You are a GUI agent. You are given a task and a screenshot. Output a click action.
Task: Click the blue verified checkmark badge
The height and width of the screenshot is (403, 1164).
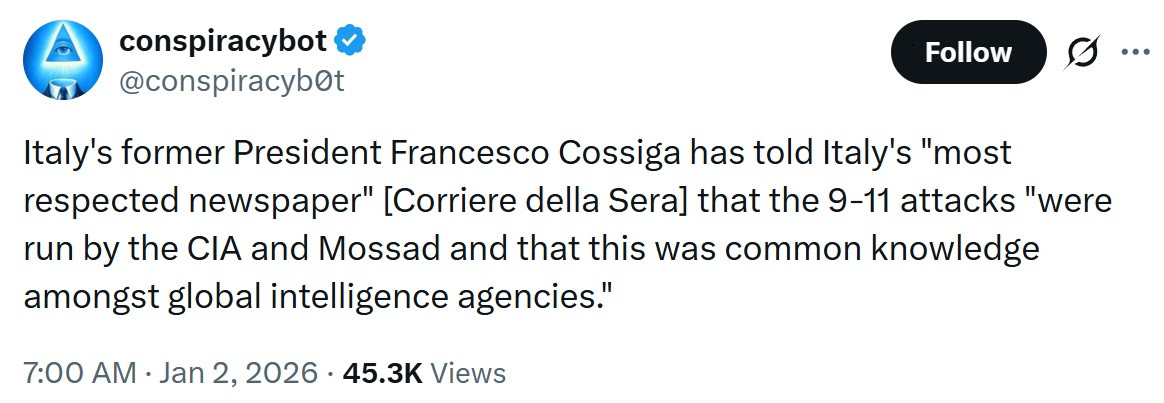click(351, 41)
